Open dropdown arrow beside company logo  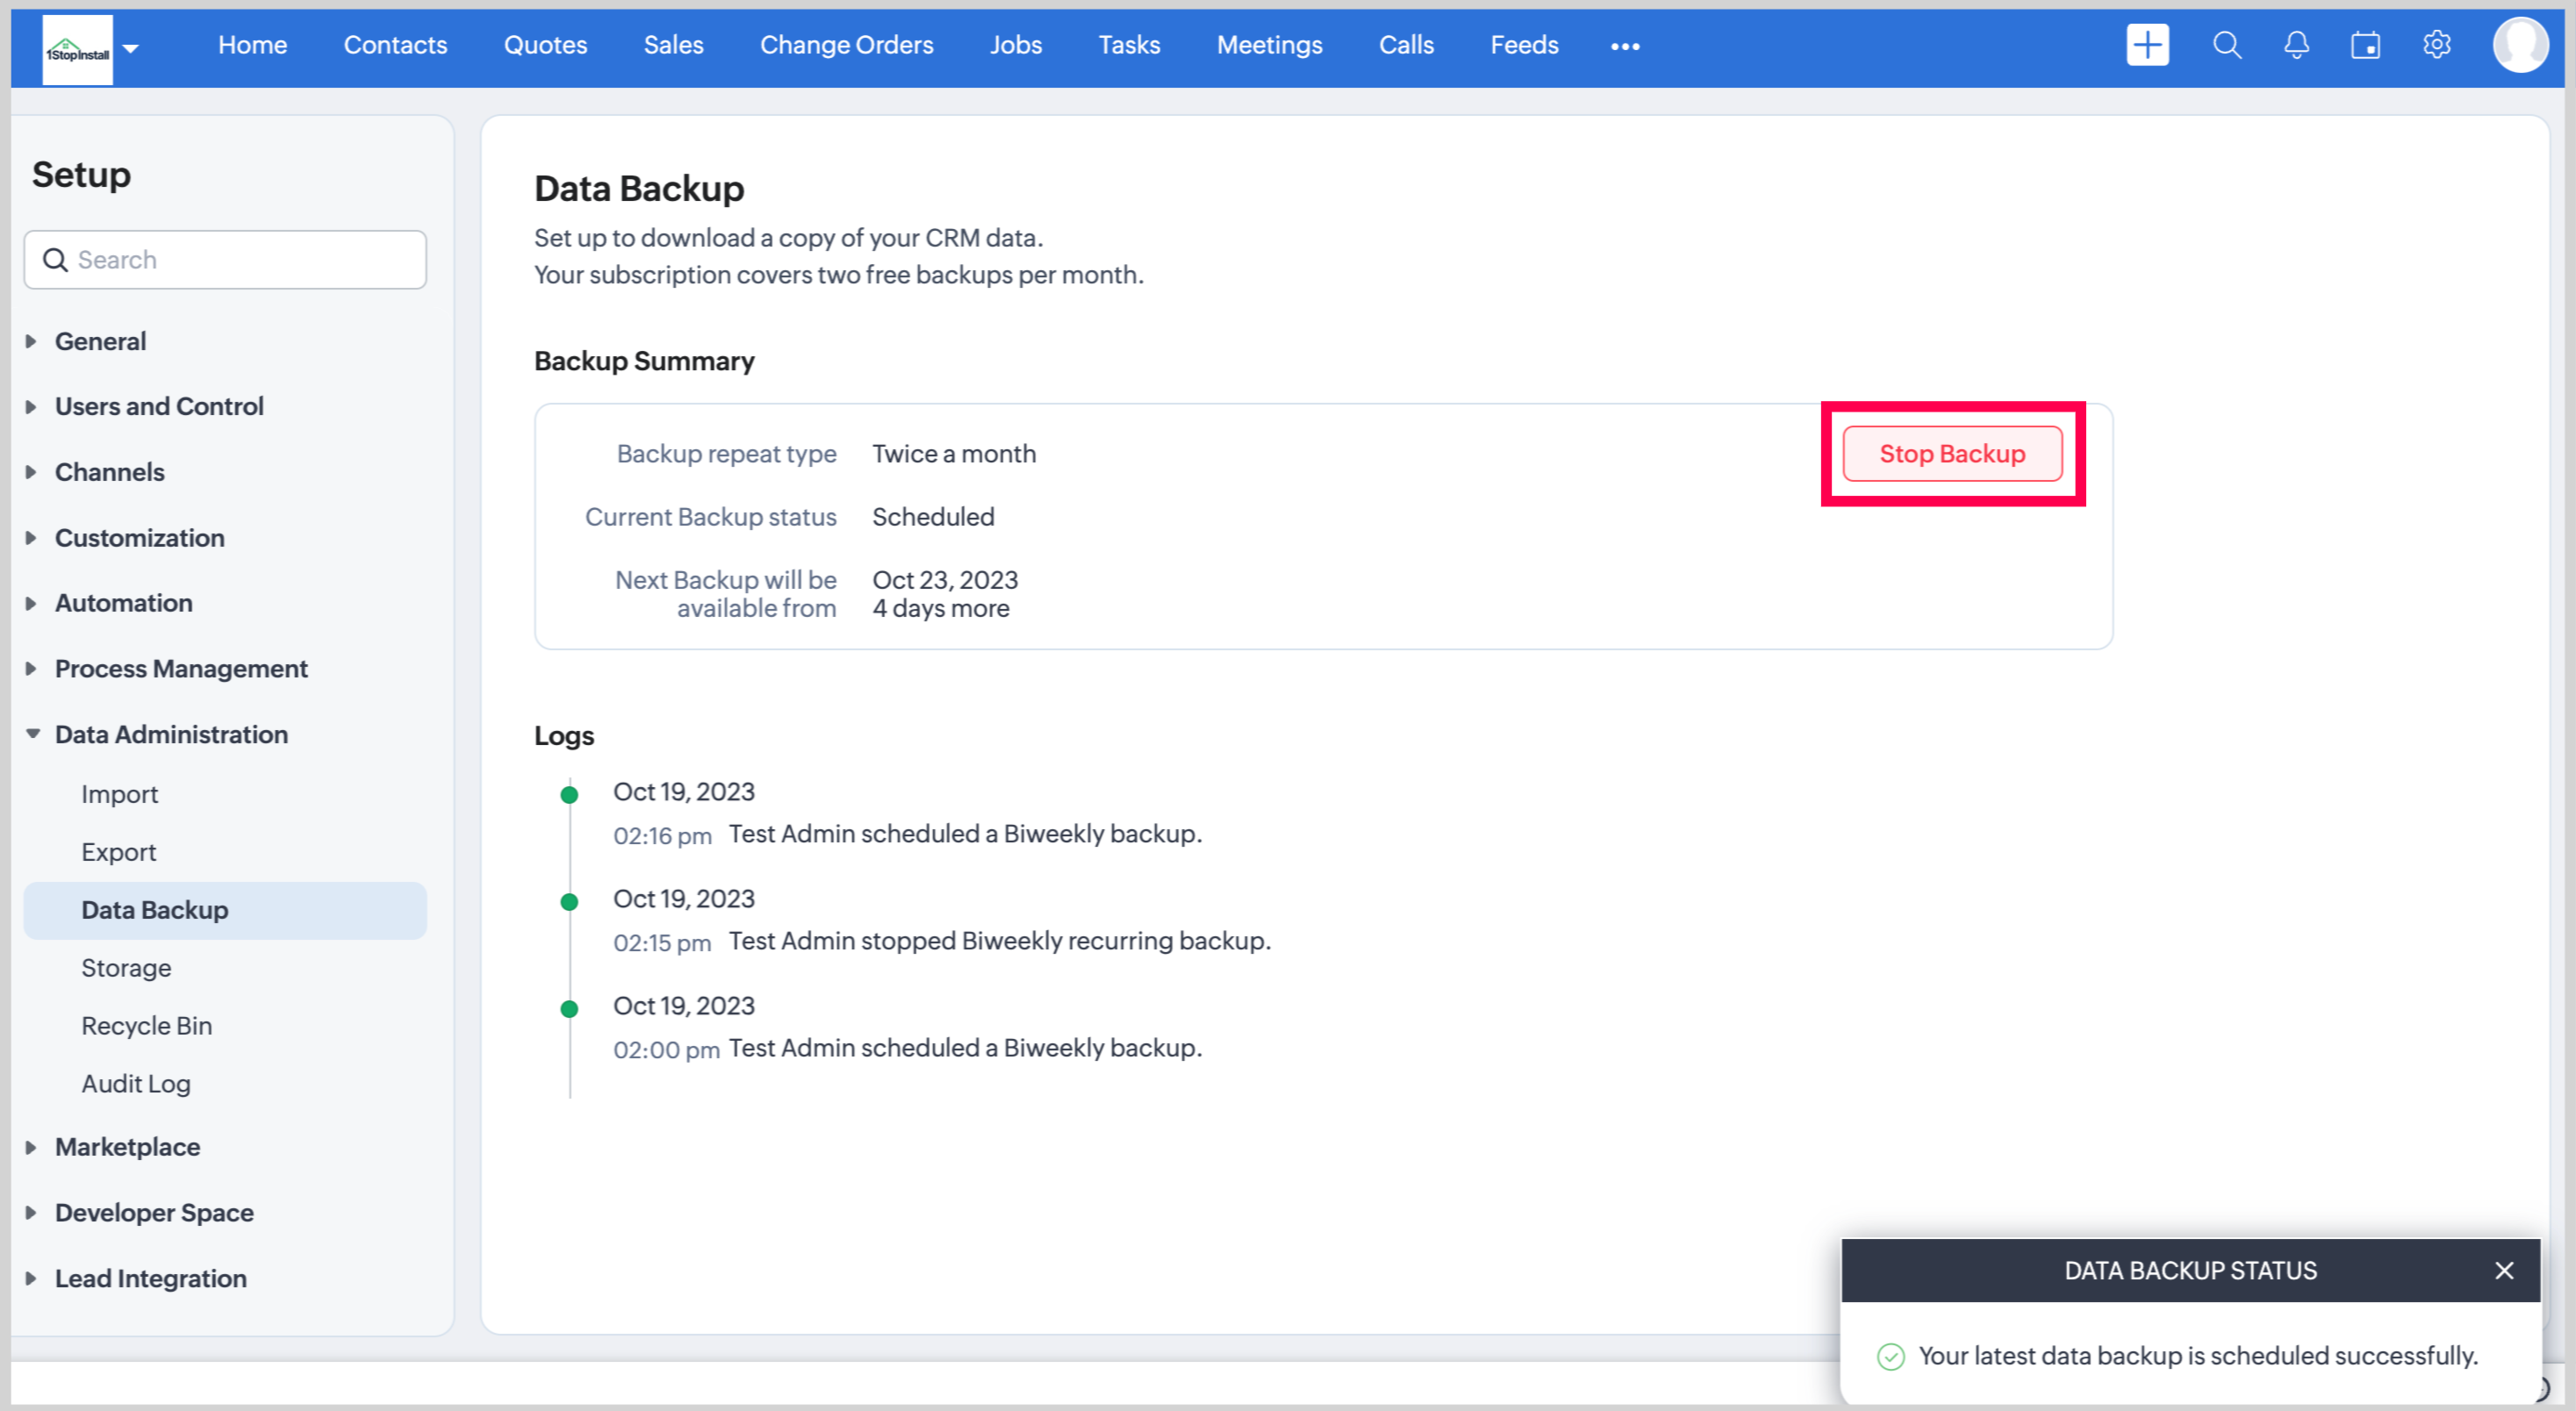pos(131,48)
